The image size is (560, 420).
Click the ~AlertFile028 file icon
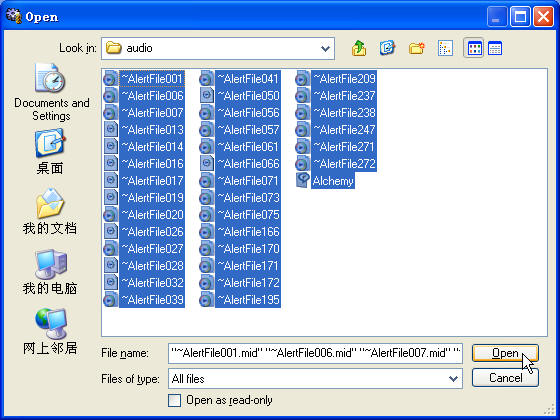110,265
